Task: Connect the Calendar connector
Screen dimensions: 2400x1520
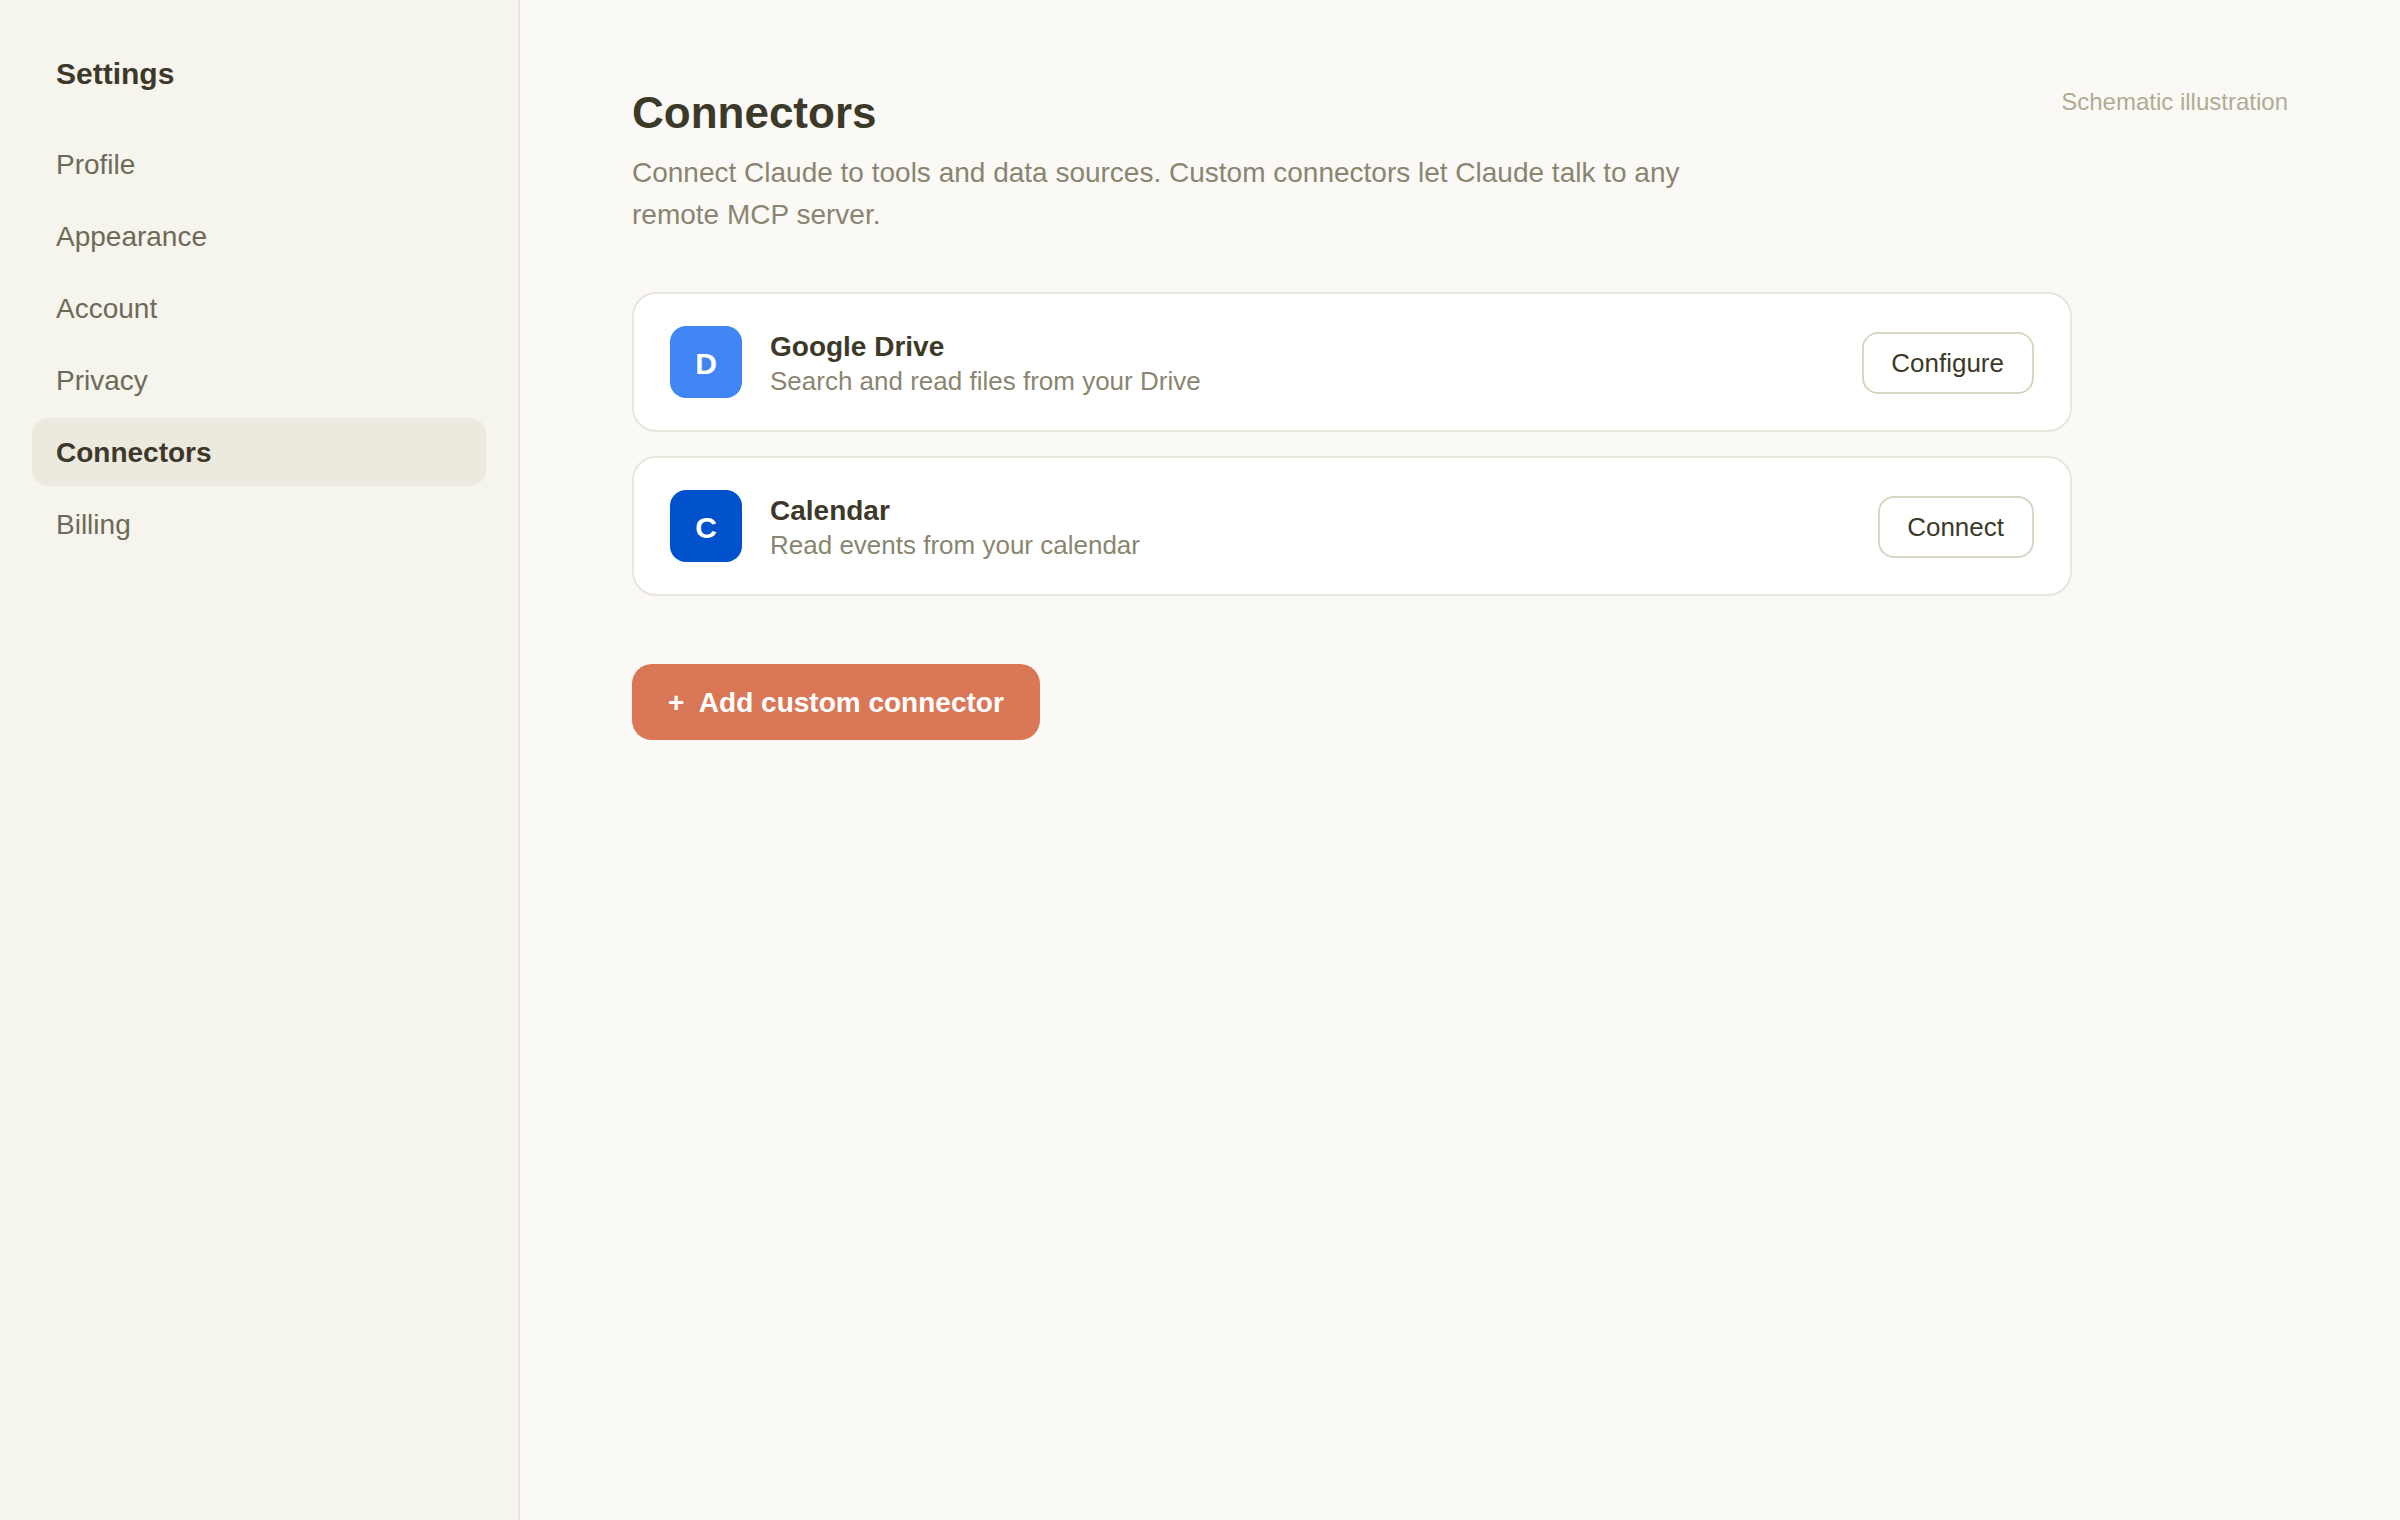Action: [x=1955, y=527]
